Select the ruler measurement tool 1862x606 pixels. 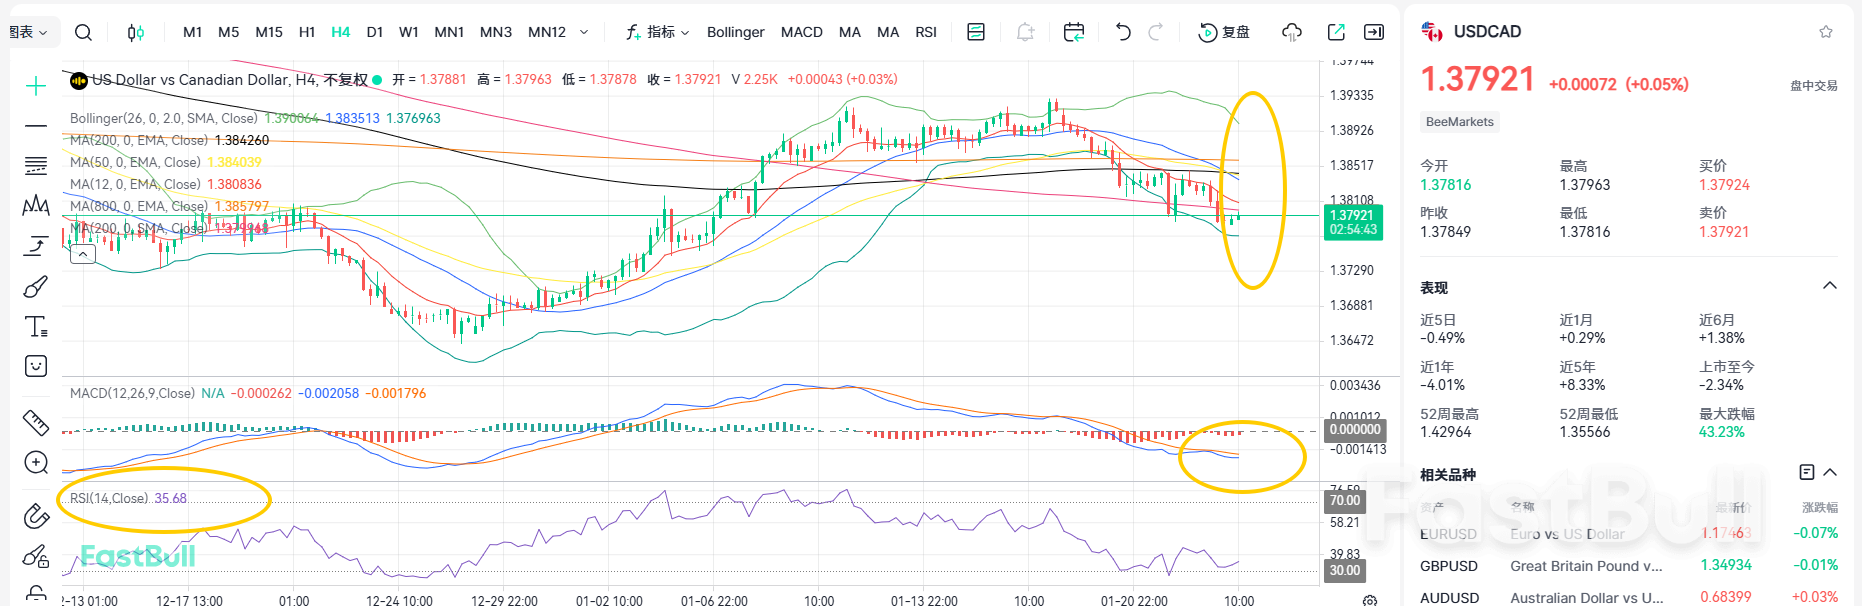pos(36,423)
